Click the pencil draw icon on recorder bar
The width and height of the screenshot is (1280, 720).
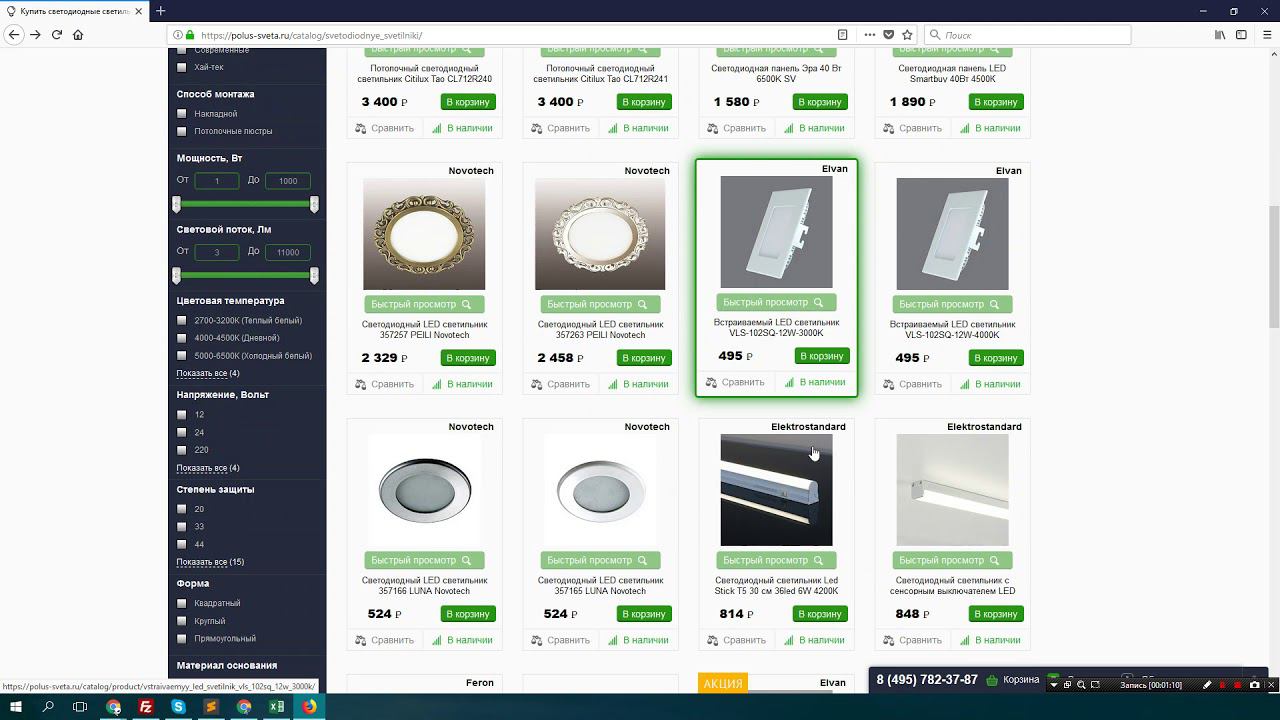click(x=1207, y=685)
